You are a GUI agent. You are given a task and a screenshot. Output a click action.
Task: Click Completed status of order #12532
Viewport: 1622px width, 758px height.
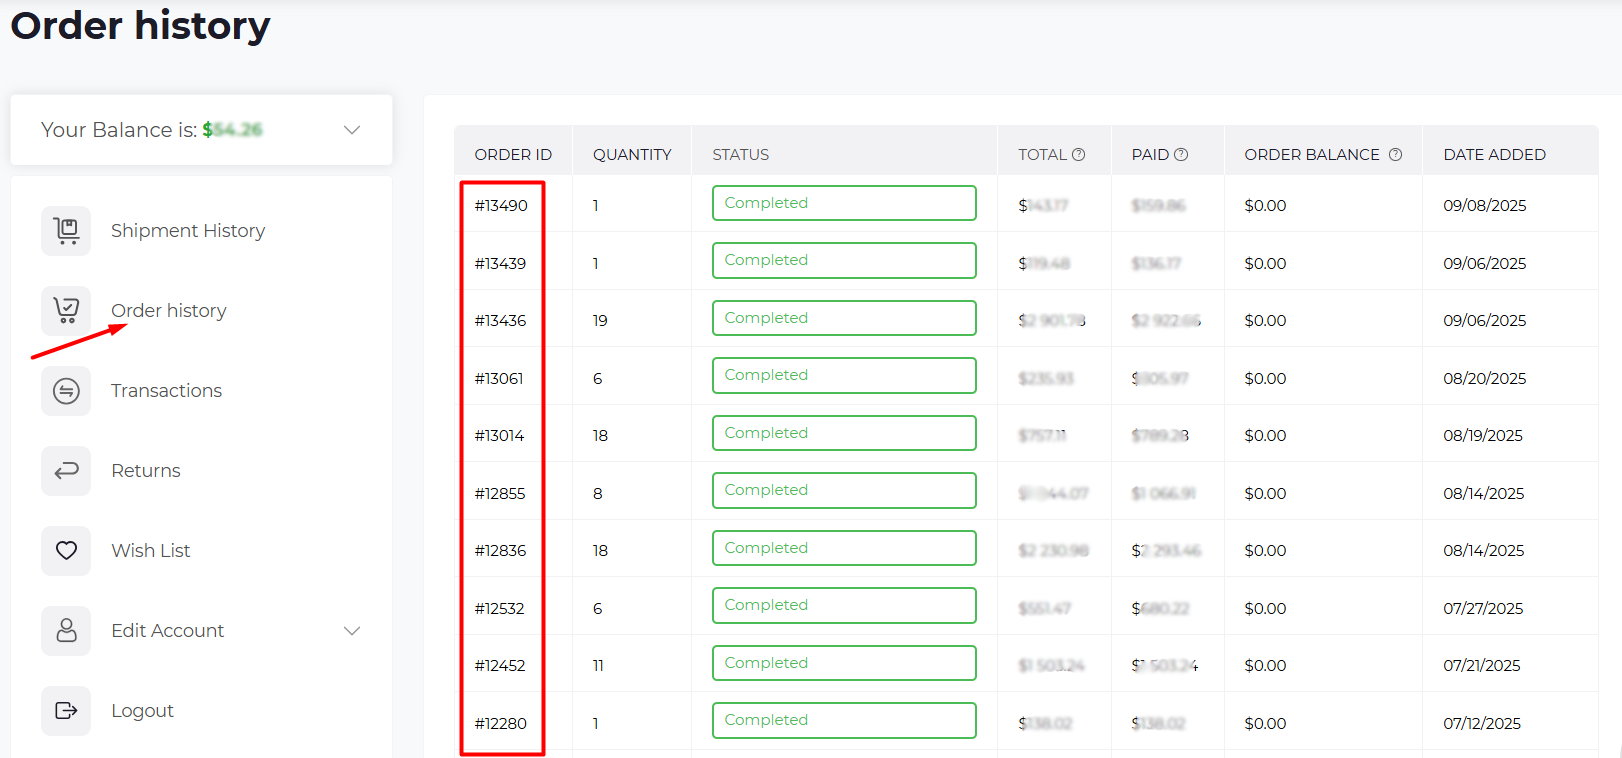coord(844,605)
